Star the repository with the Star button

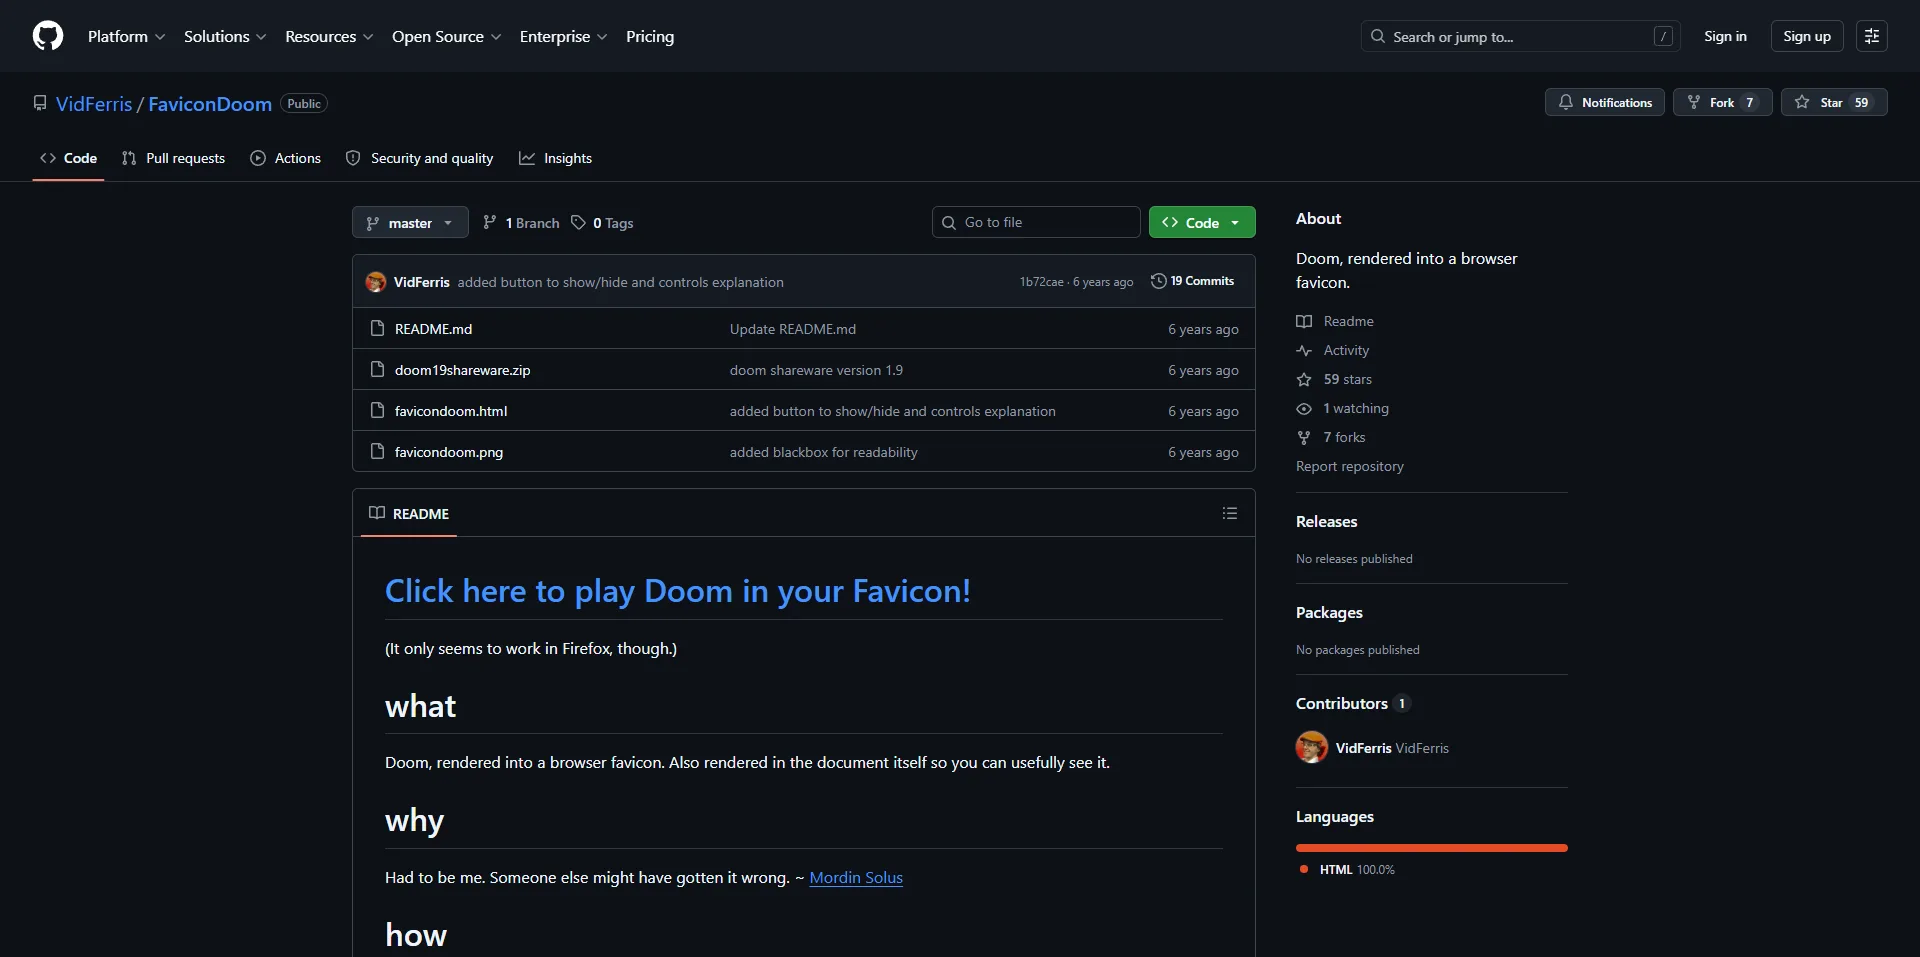coord(1834,102)
